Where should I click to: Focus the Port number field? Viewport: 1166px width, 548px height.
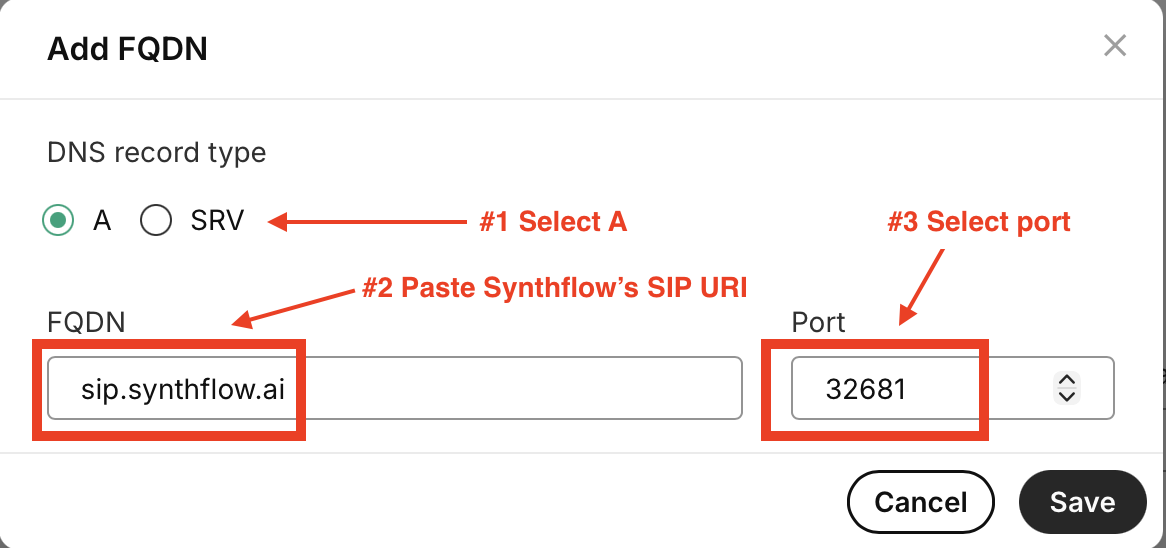coord(920,387)
